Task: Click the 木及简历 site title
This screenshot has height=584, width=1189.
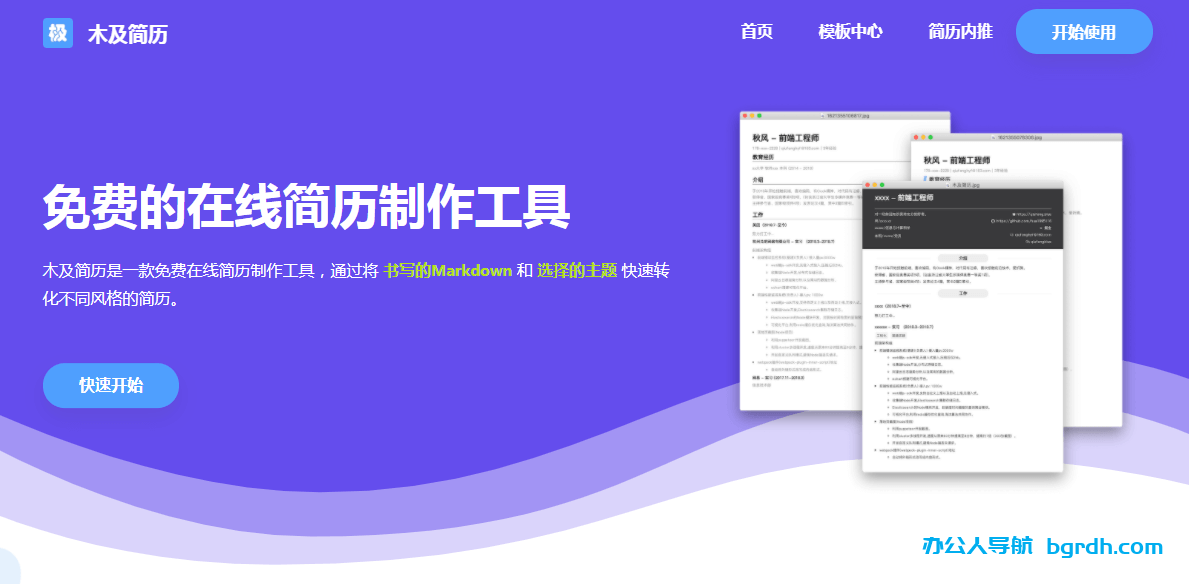Action: click(x=126, y=33)
